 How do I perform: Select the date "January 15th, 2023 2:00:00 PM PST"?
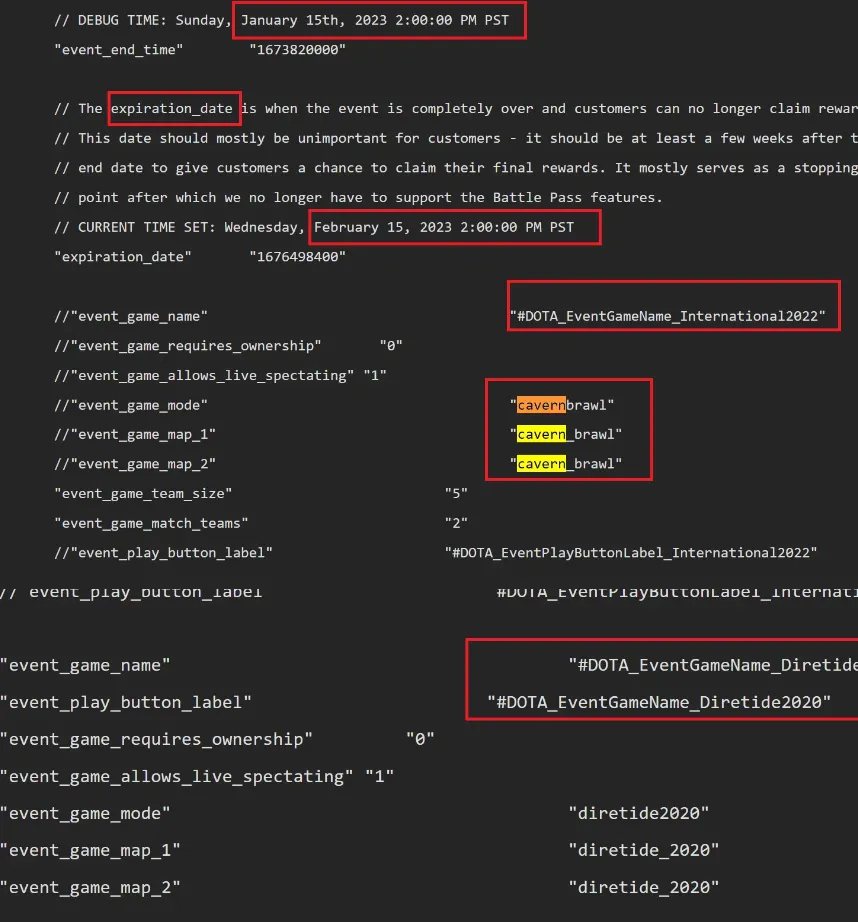click(375, 21)
